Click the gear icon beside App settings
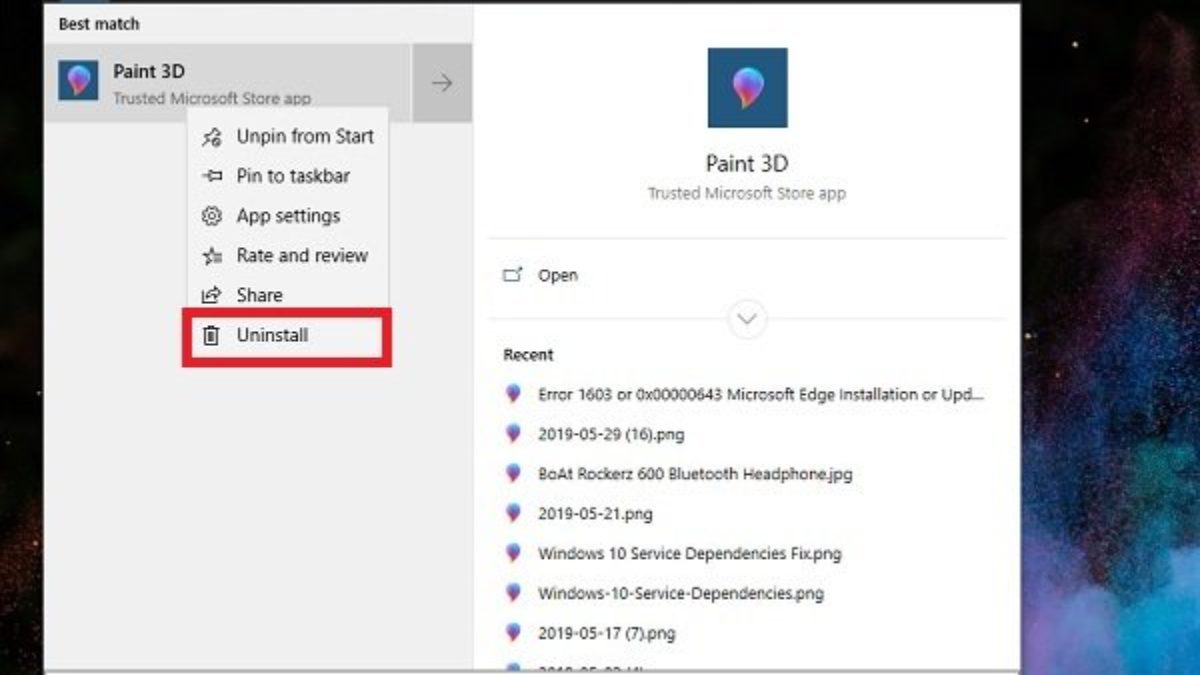Image resolution: width=1200 pixels, height=675 pixels. (x=211, y=216)
